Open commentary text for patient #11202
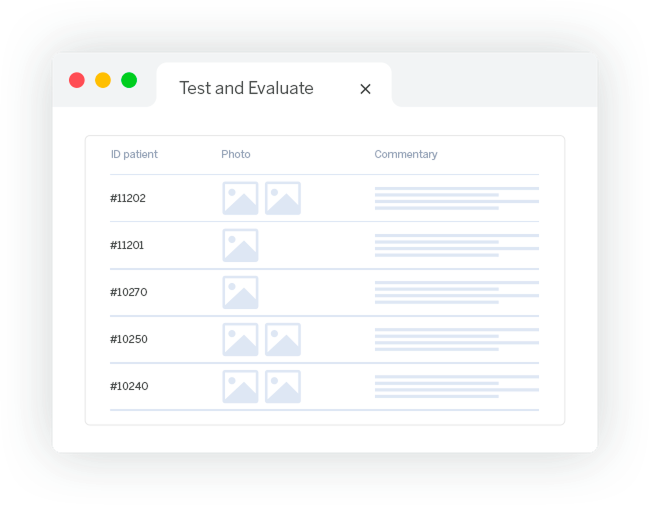650x505 pixels. [x=456, y=198]
